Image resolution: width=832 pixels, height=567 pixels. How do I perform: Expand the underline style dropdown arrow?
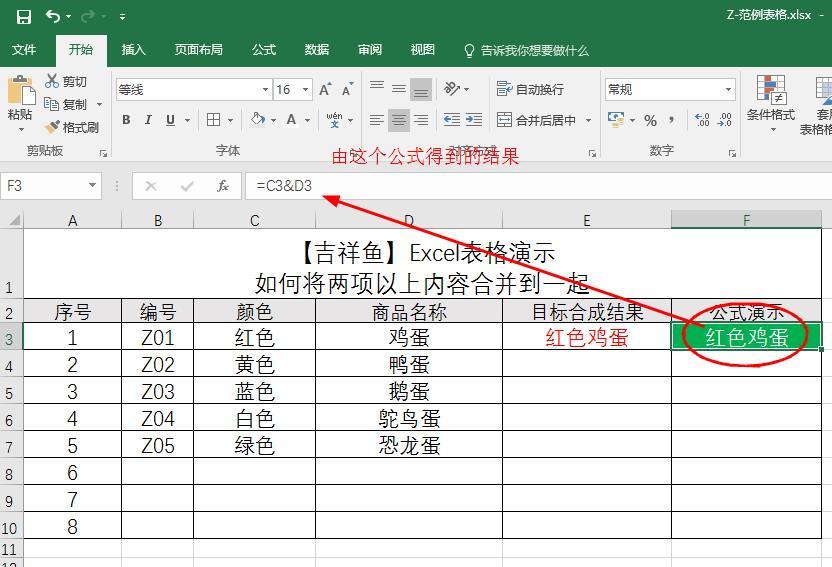pyautogui.click(x=187, y=120)
